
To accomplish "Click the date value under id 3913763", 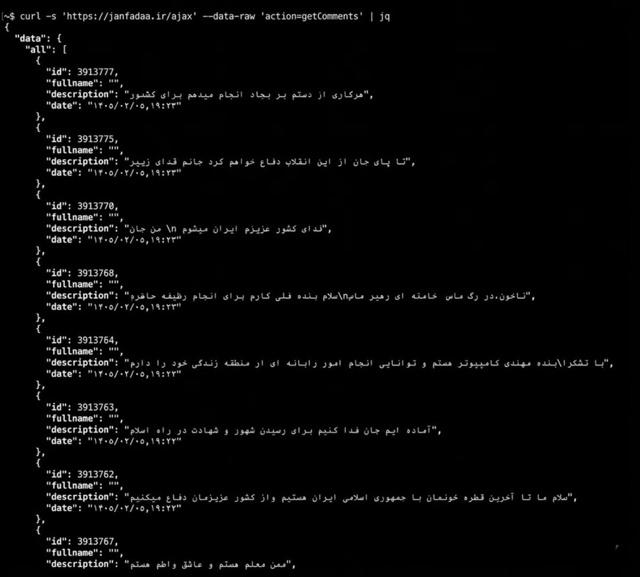I will [134, 441].
